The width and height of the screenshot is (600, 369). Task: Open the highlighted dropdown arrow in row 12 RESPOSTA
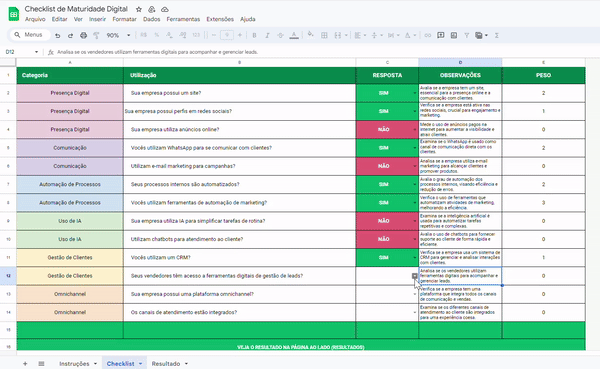coord(414,276)
